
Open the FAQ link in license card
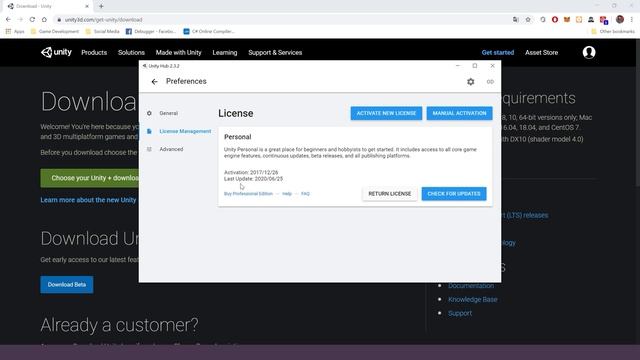click(x=305, y=193)
